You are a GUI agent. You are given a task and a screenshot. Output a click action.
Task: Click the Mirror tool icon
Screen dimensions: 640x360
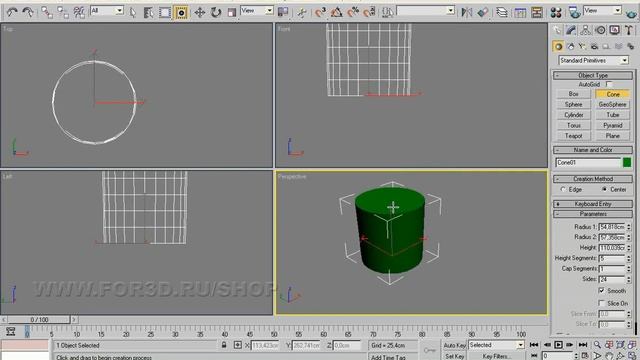[467, 12]
